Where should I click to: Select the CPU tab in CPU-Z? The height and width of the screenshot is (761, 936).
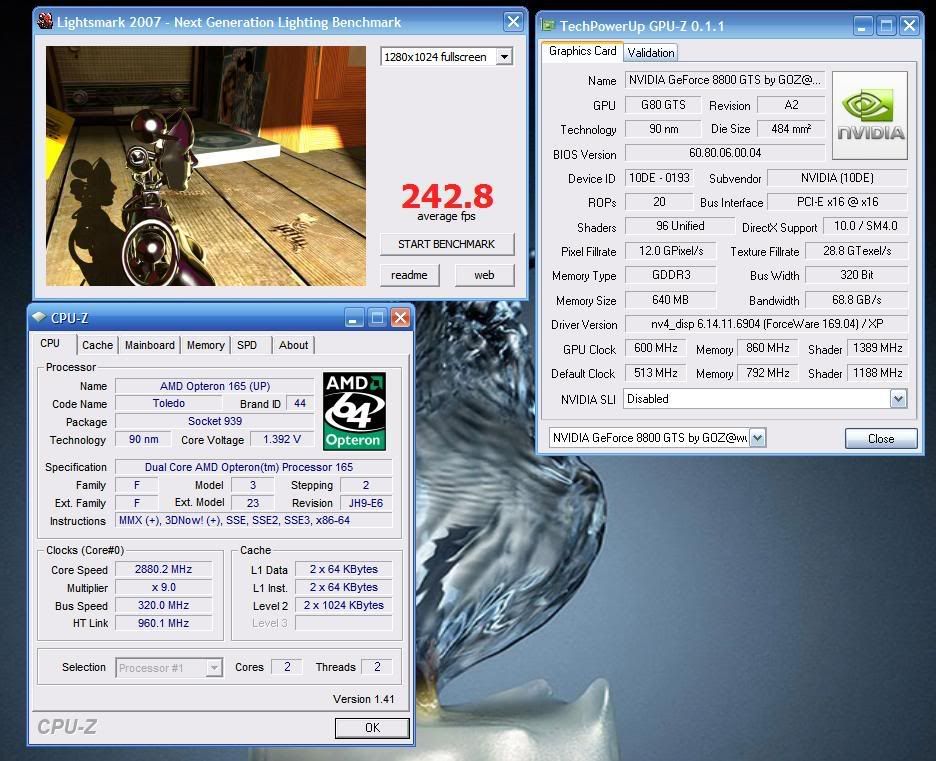click(50, 344)
